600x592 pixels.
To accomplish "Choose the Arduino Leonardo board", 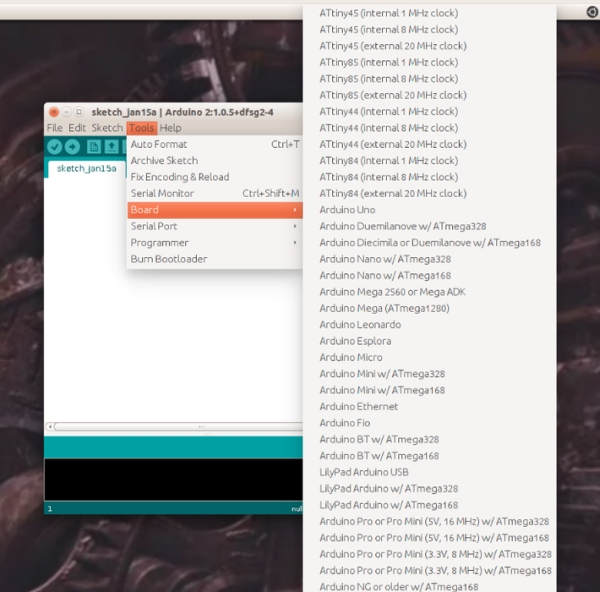I will (430, 325).
